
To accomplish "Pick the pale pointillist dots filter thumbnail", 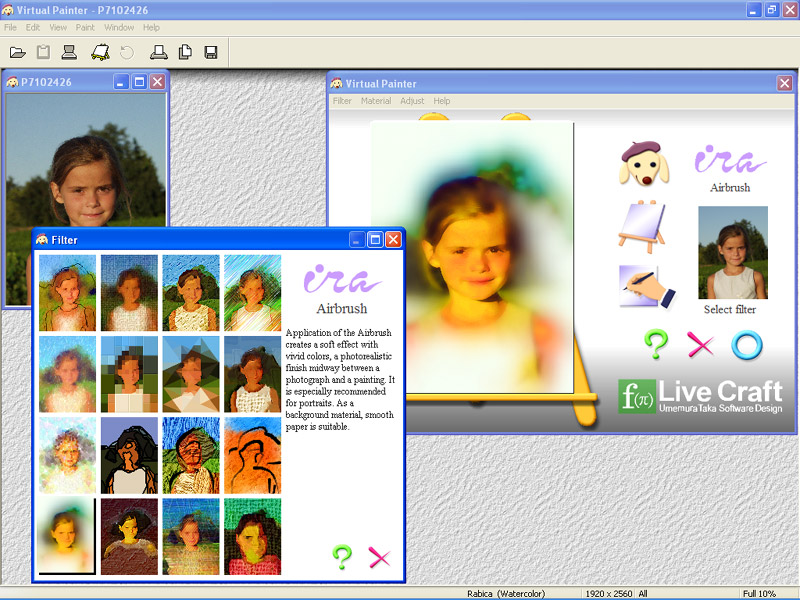I will [67, 456].
